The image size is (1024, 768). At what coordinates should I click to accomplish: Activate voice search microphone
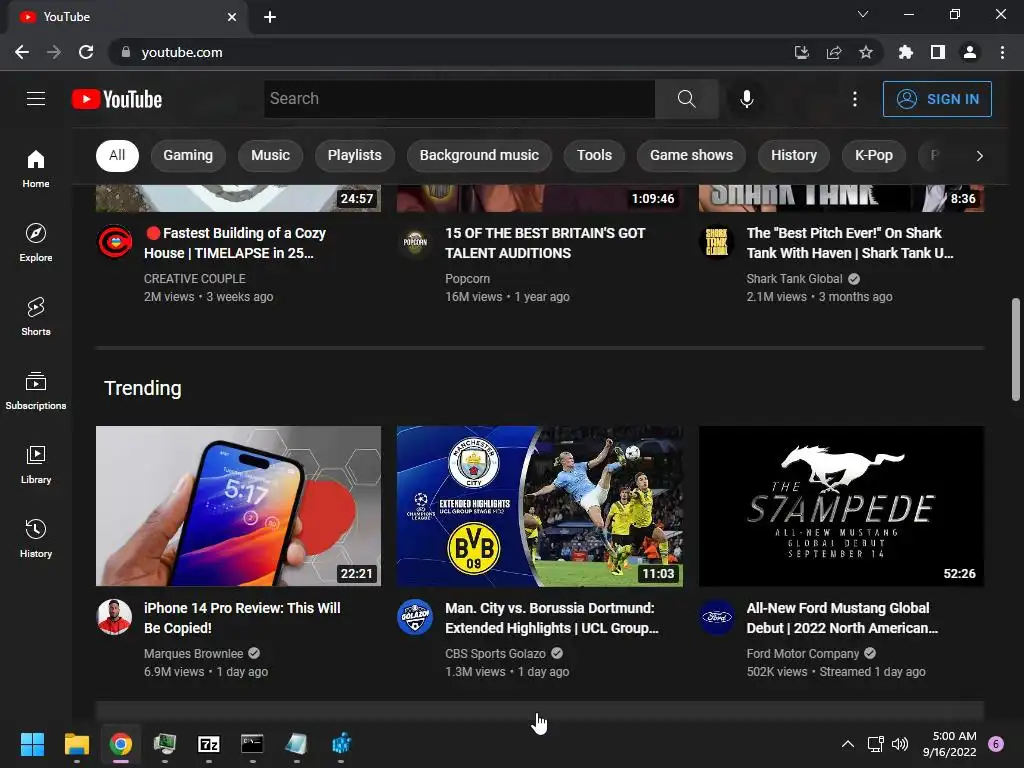(746, 99)
